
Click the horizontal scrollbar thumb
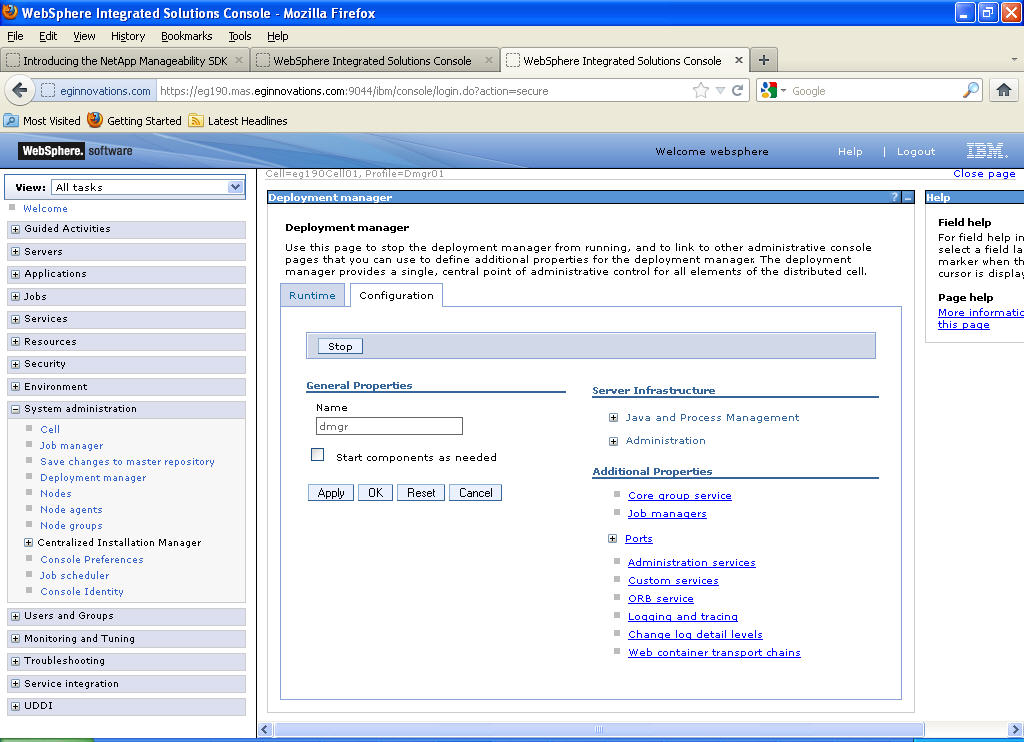(599, 729)
